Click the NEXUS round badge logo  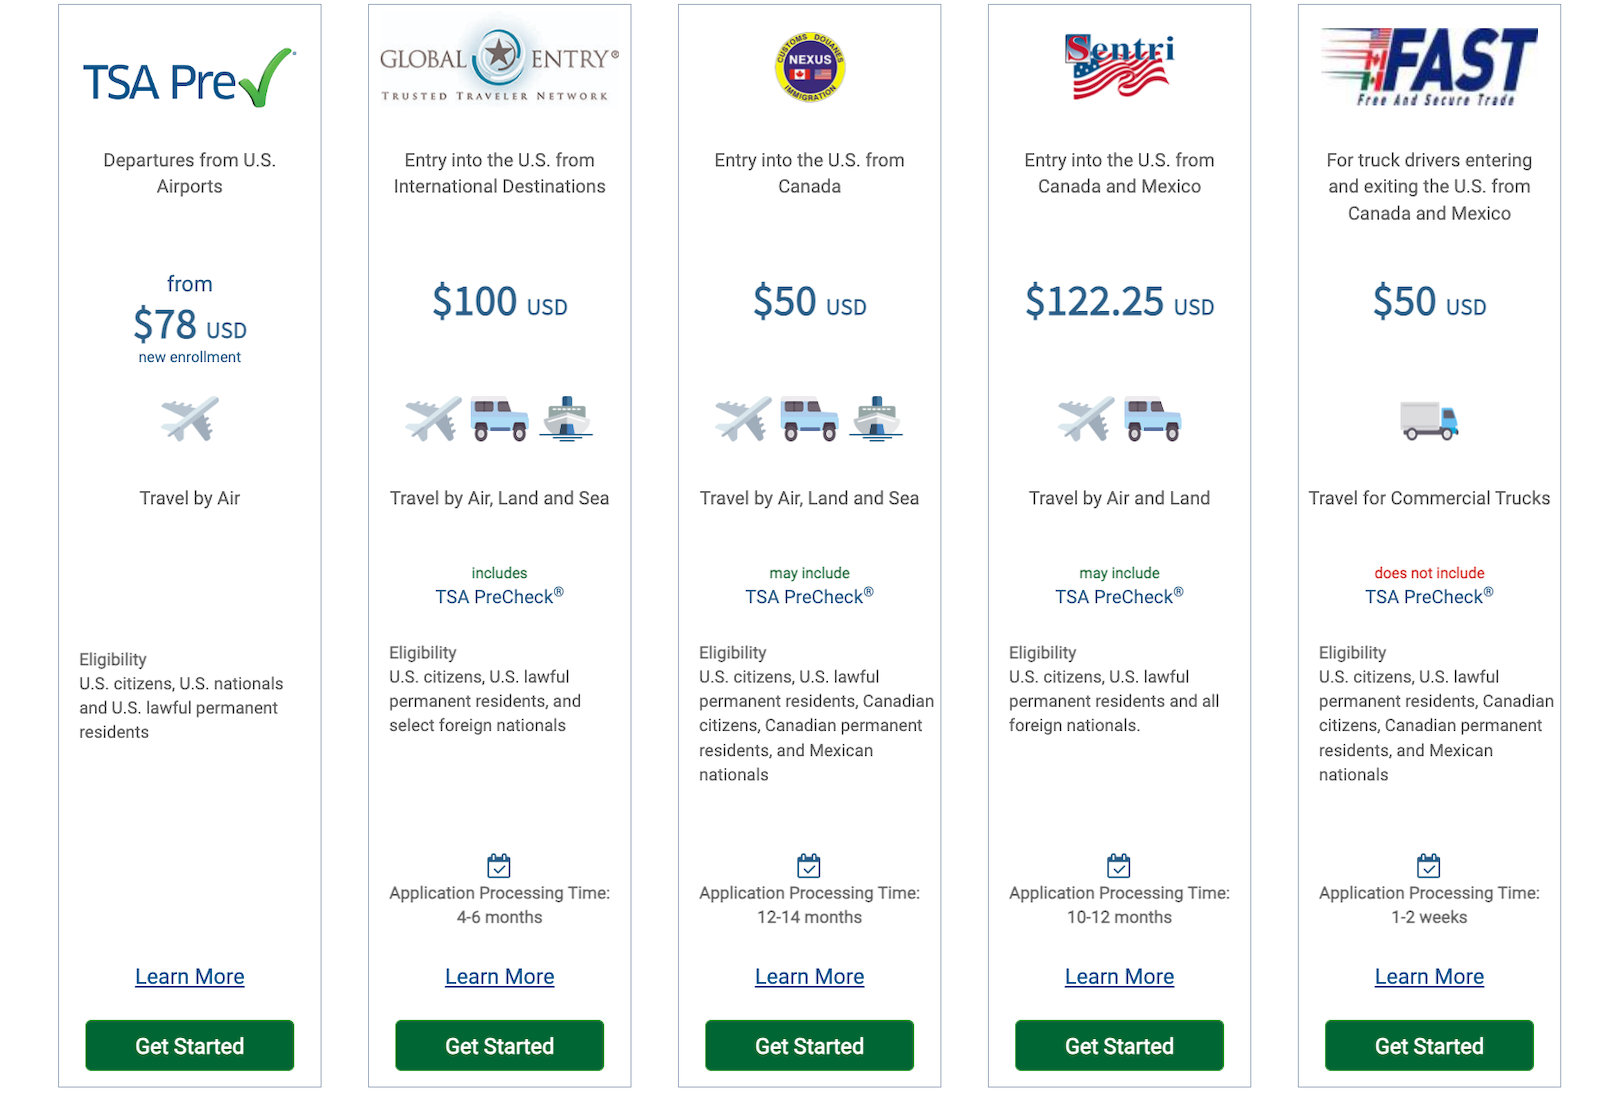click(810, 66)
